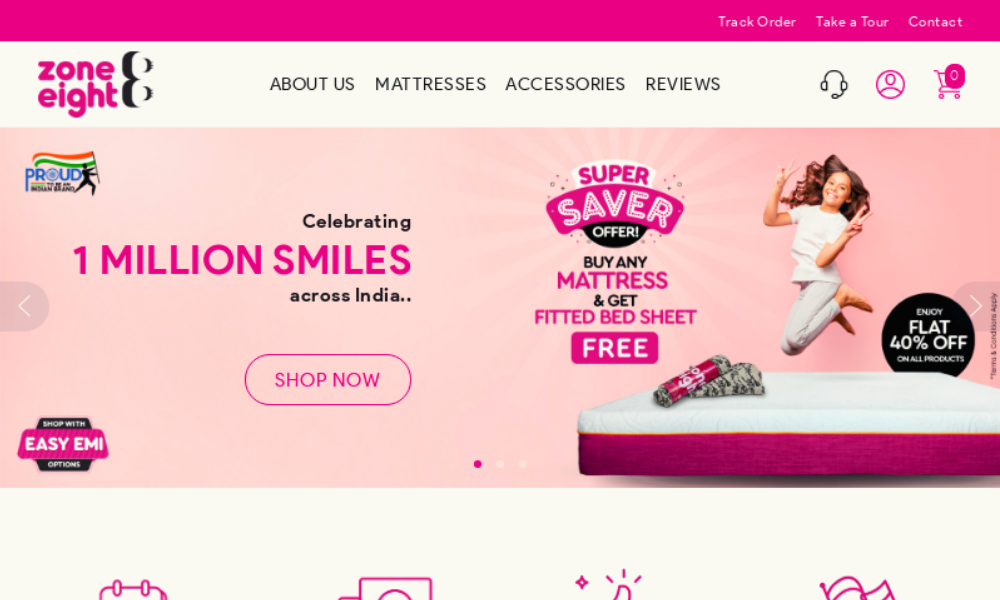Click the Super Saver Offer badge
The image size is (1000, 600).
pos(615,203)
